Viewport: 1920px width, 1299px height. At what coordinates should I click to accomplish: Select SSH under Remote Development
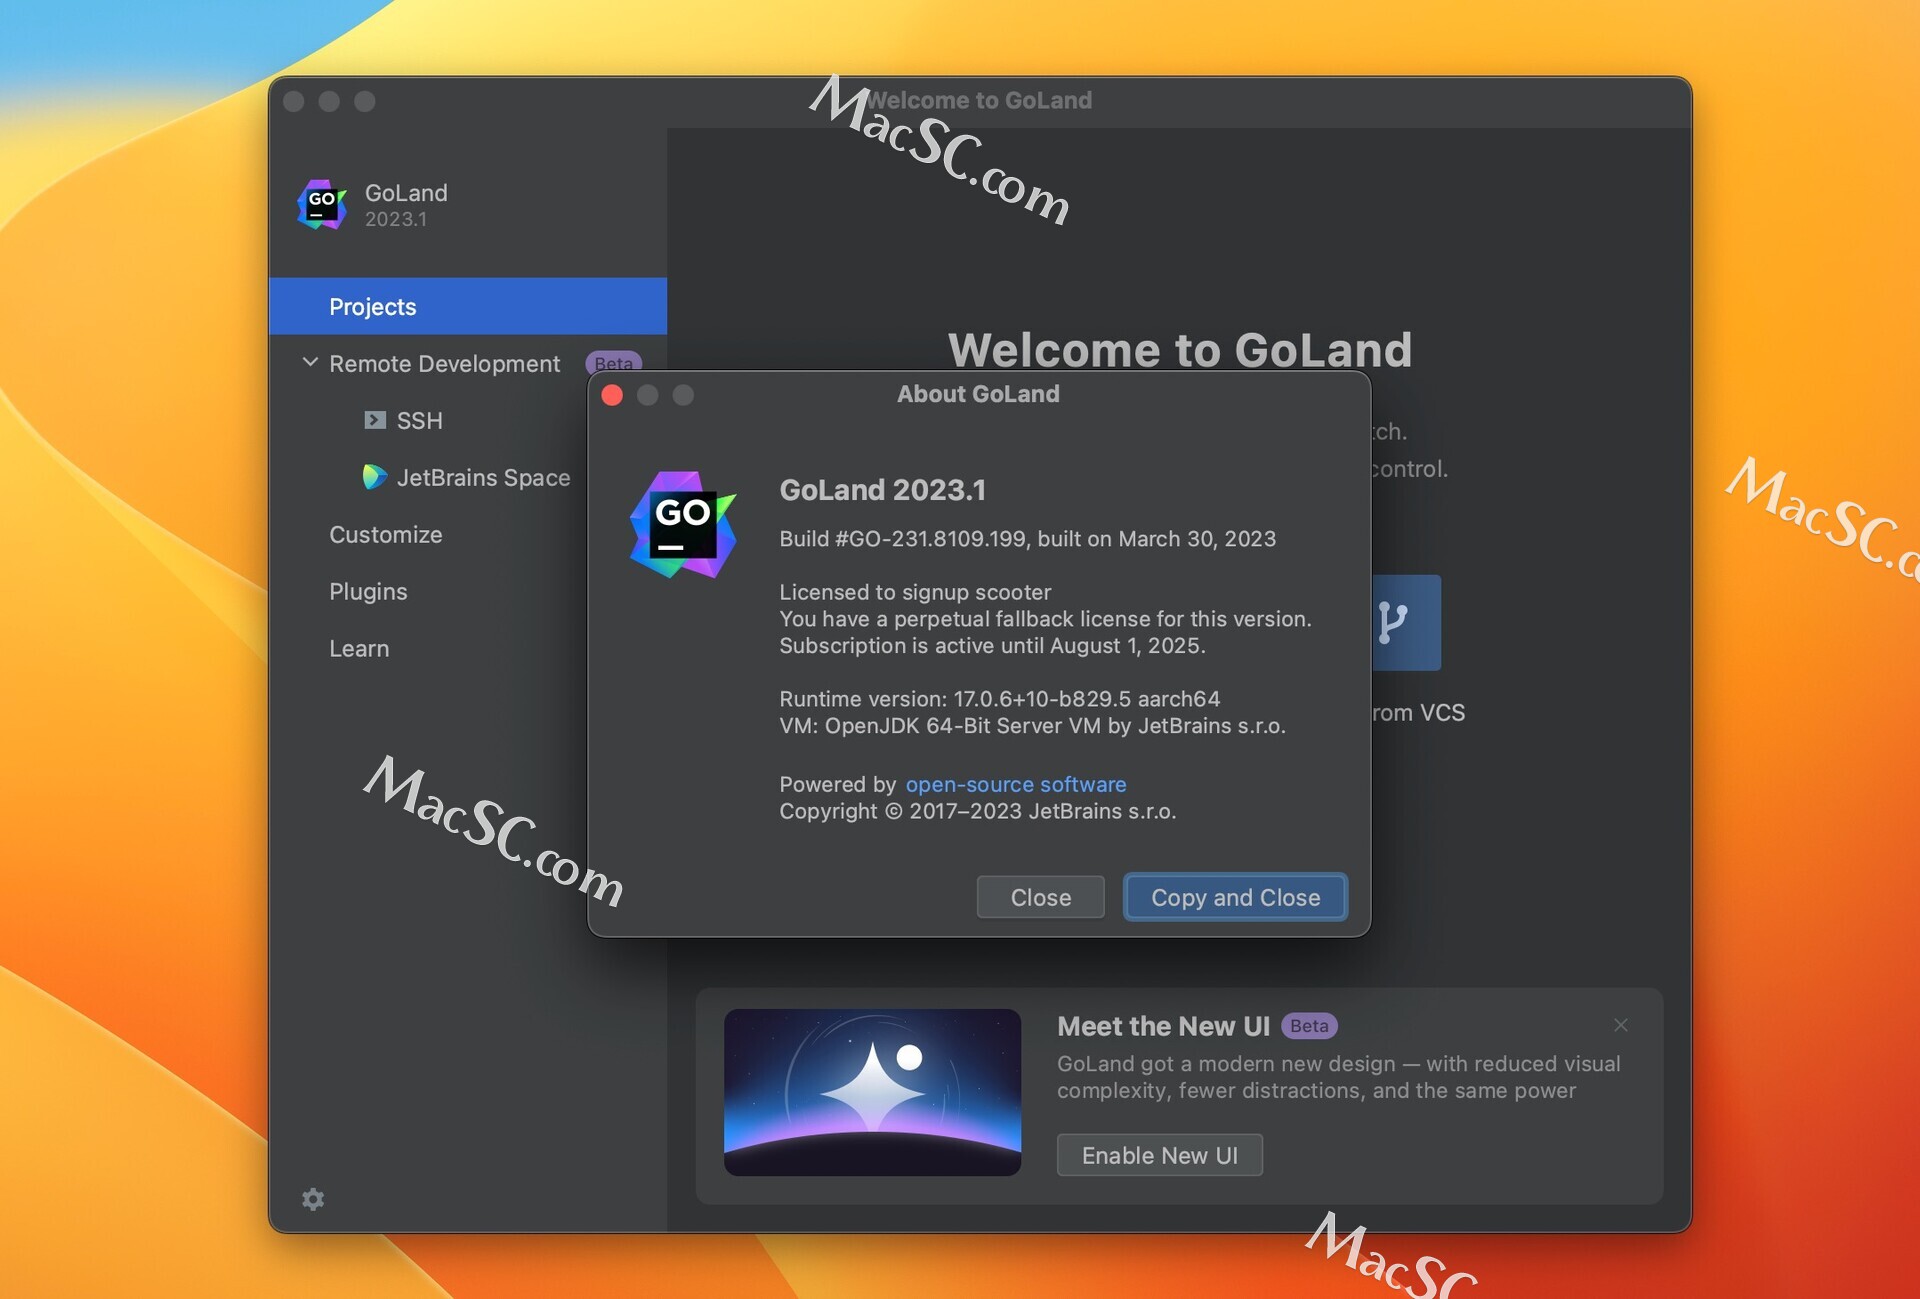tap(419, 421)
